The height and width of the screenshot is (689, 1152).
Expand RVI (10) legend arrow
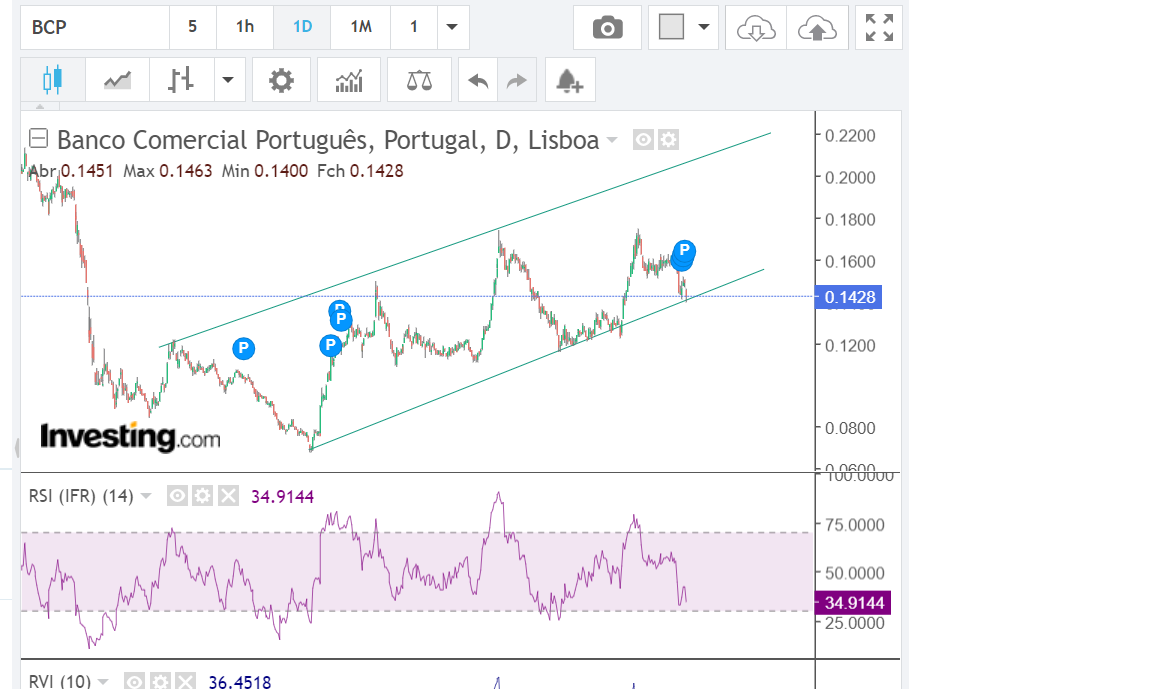coord(103,682)
